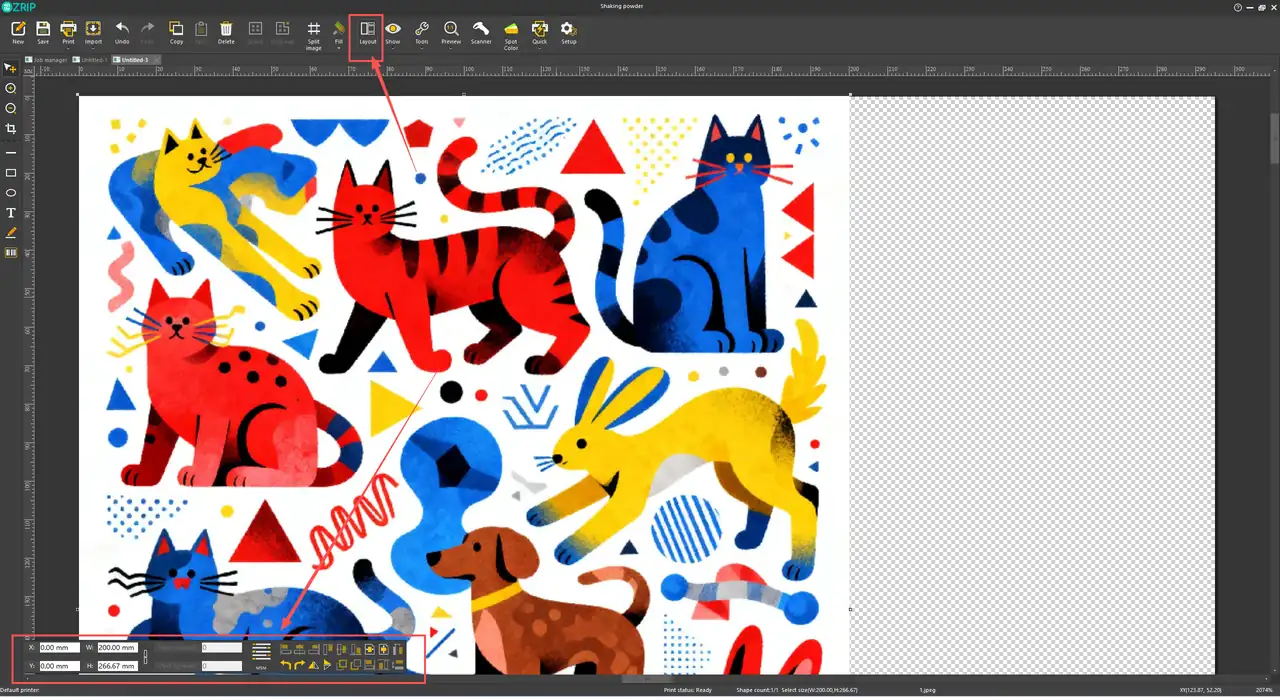The height and width of the screenshot is (697, 1280).
Task: Click the W width input field
Action: coord(118,647)
